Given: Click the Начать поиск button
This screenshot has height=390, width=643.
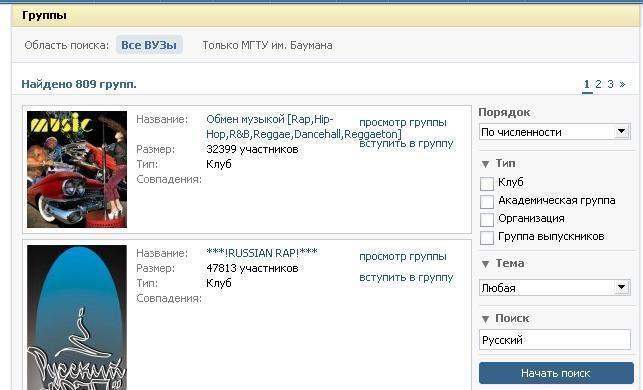Looking at the screenshot, I should [556, 373].
